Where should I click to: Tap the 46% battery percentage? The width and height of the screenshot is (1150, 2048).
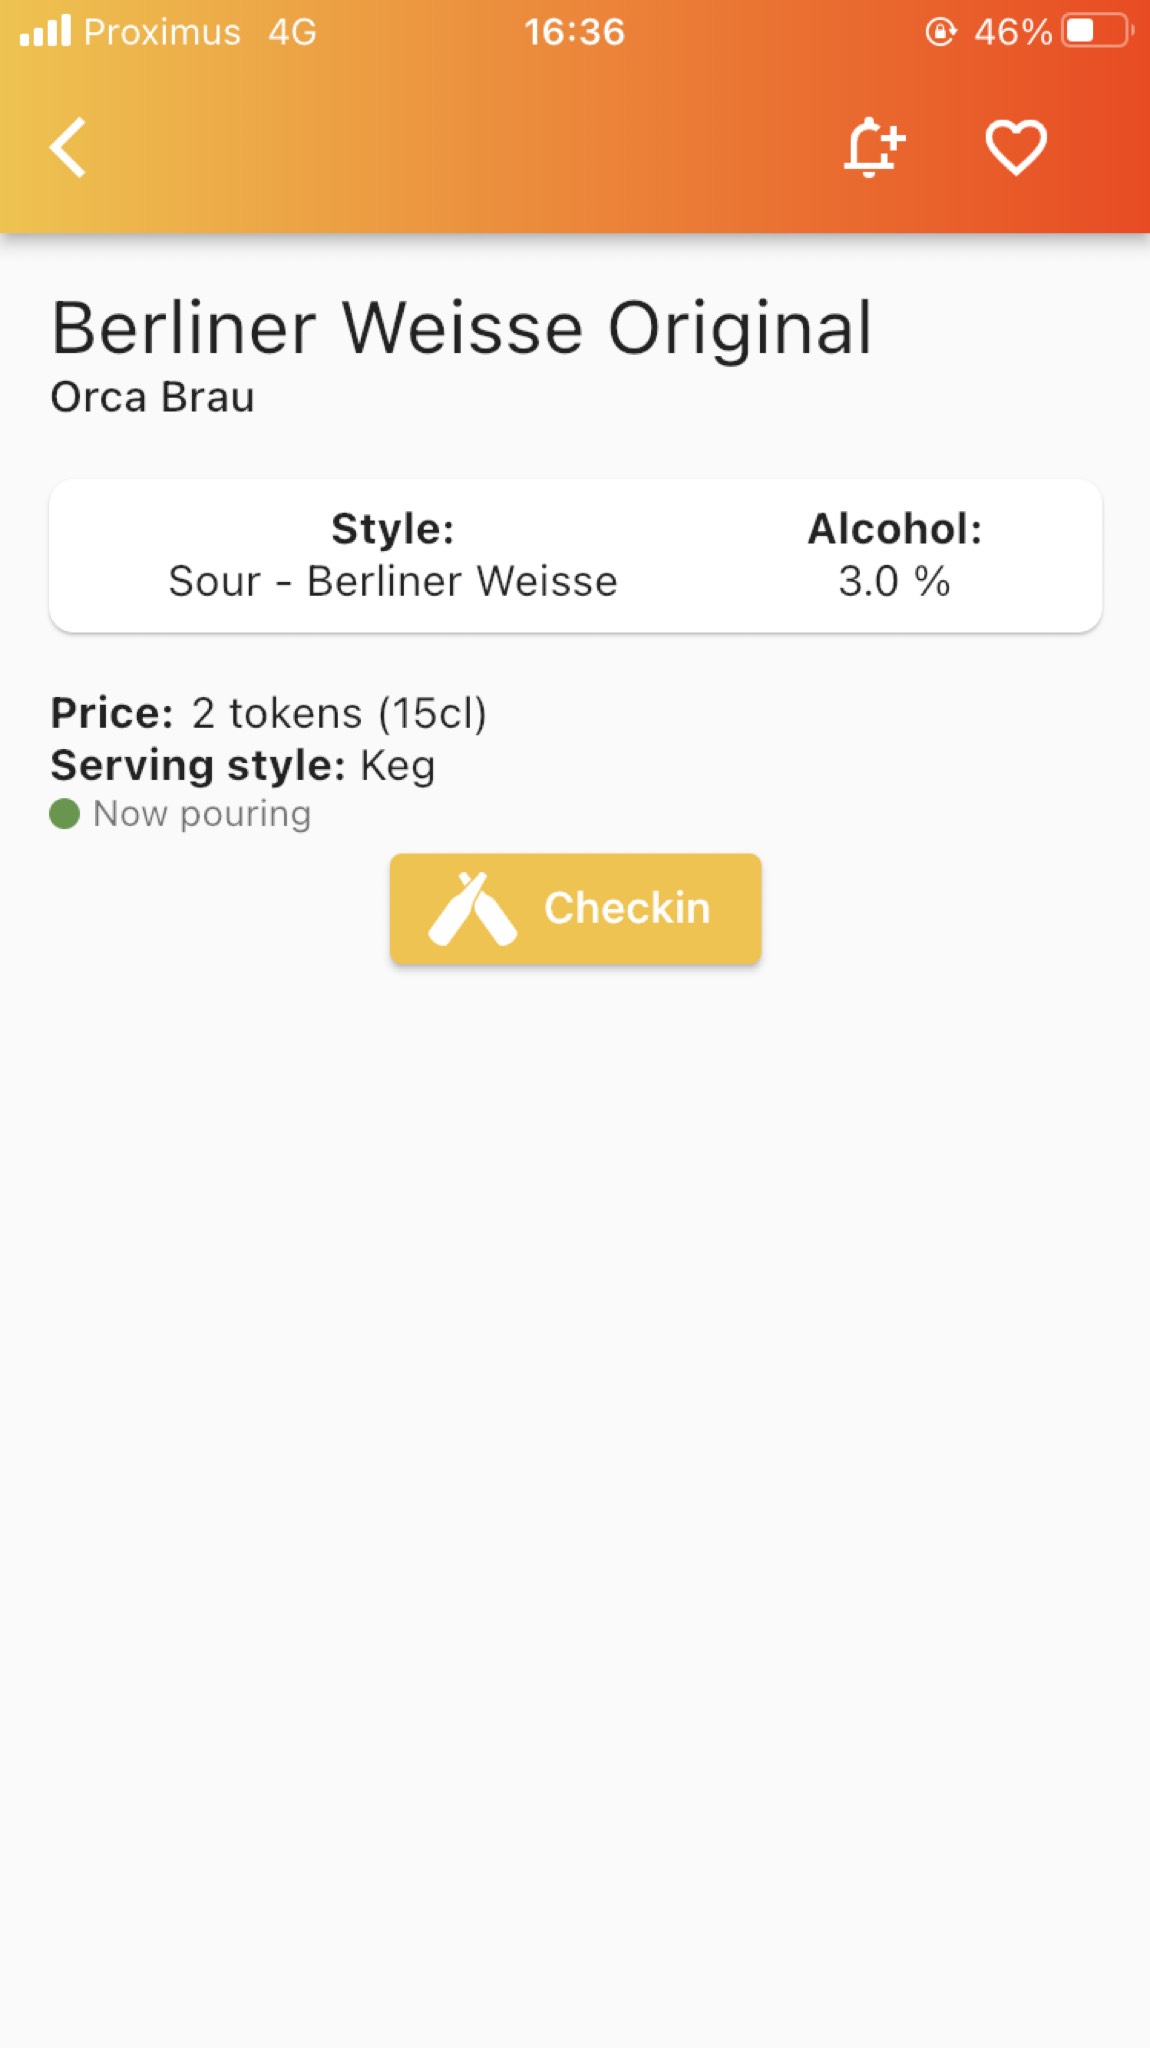pyautogui.click(x=1012, y=32)
